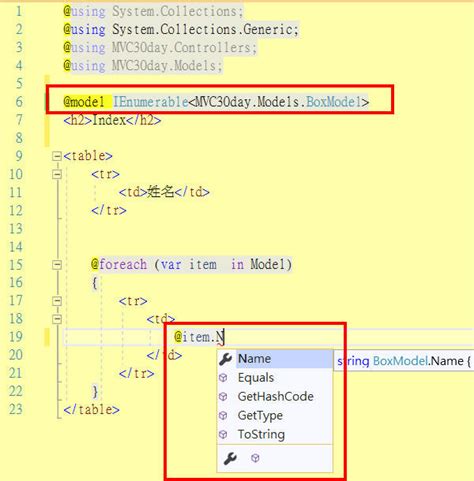Click the cube icon beside ToString
The width and height of the screenshot is (474, 481).
[223, 434]
